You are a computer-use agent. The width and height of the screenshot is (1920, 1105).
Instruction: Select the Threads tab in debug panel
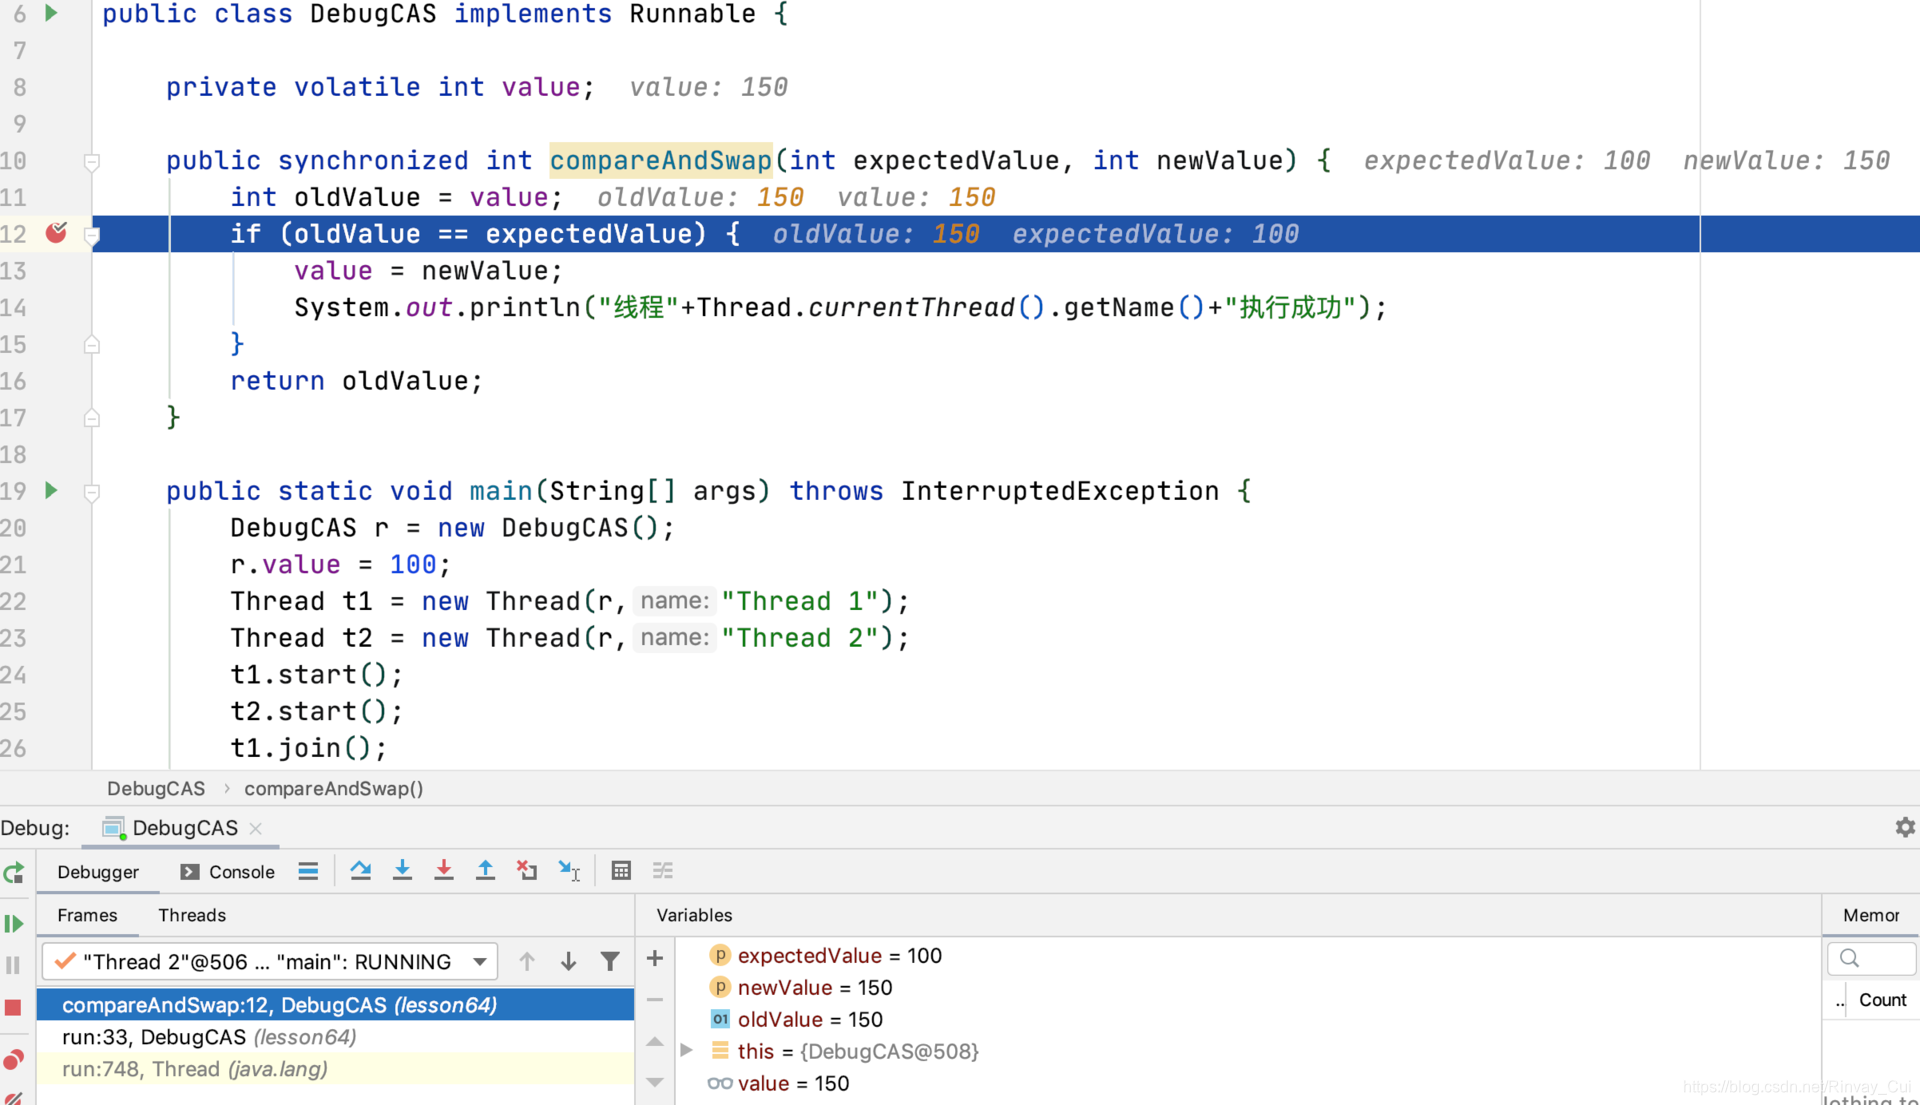point(191,914)
